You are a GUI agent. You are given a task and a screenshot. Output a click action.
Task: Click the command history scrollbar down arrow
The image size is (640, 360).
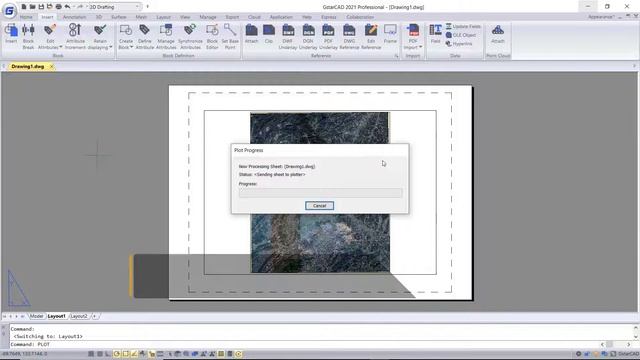click(636, 336)
